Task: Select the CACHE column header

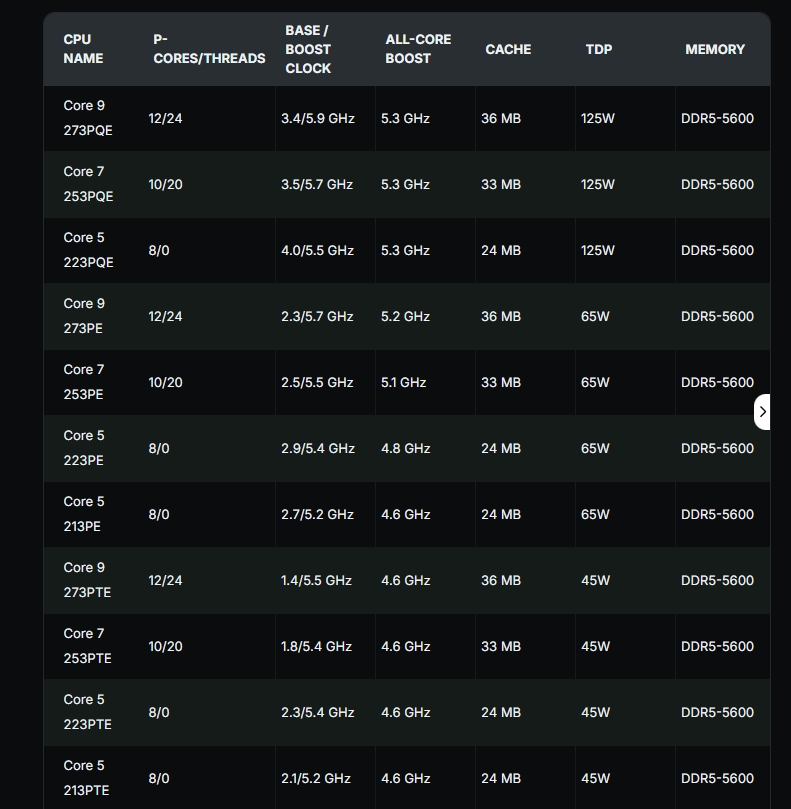Action: tap(508, 49)
